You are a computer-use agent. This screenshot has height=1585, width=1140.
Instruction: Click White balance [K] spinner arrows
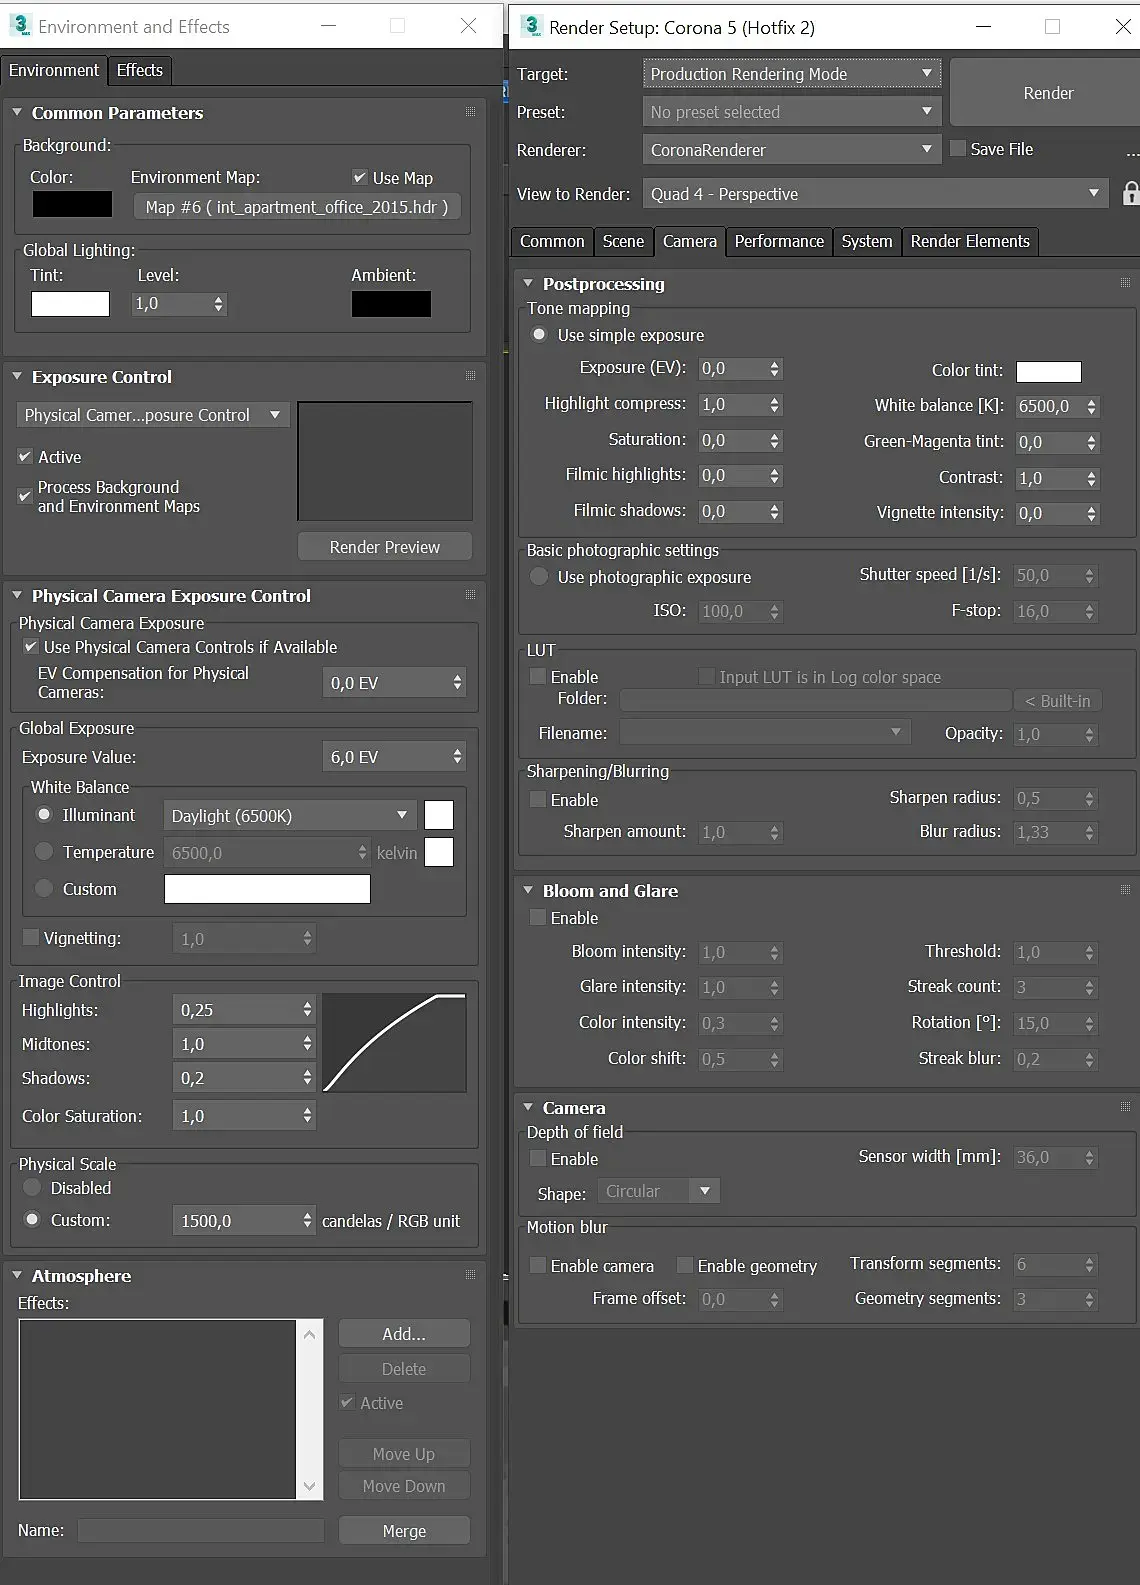pos(1091,407)
